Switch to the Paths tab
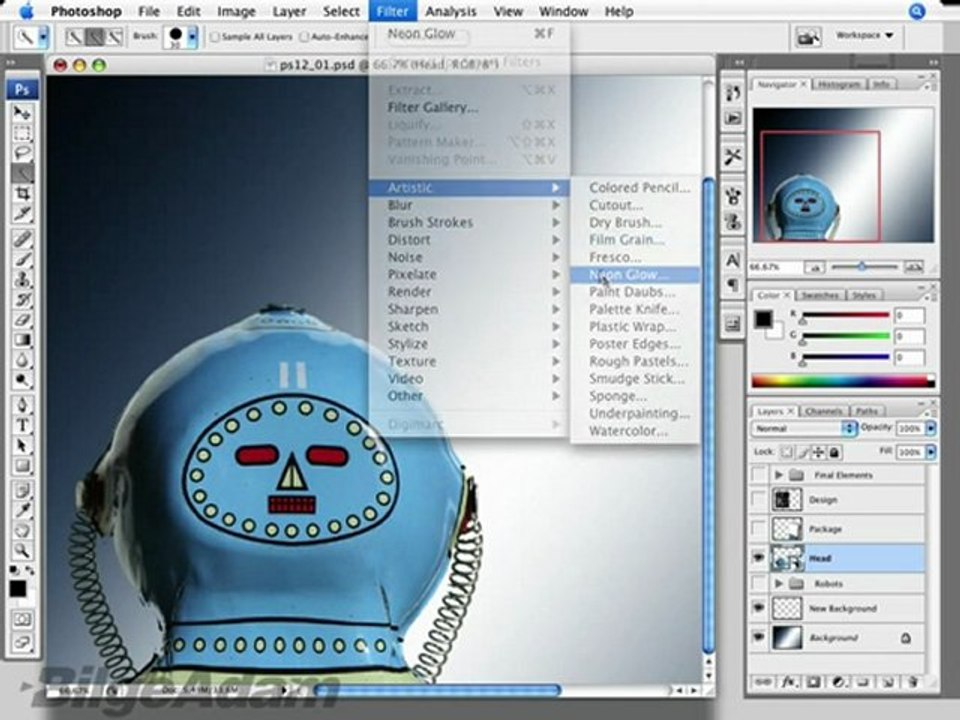Screen dimensions: 960x720 pos(866,411)
